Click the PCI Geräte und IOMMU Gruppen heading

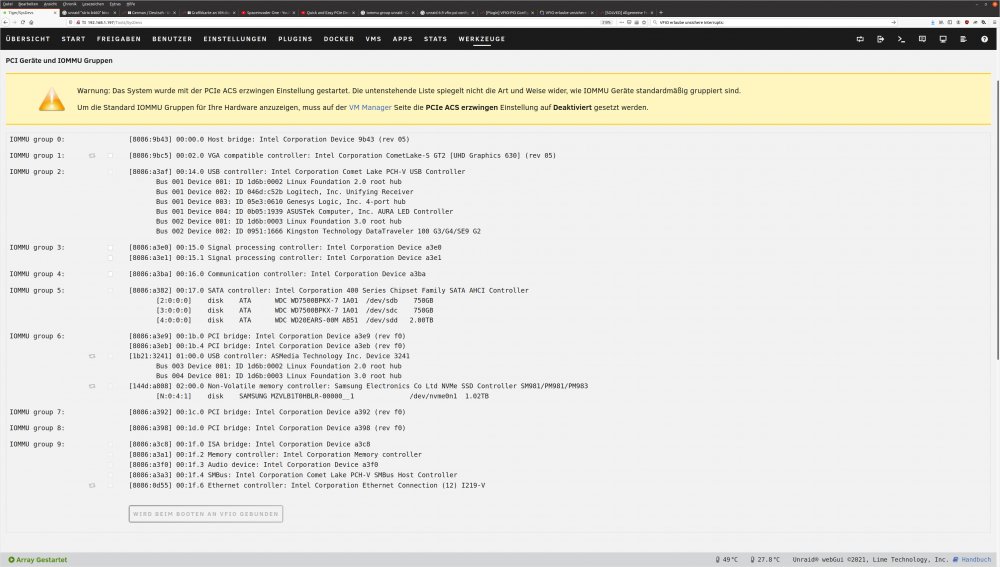[x=59, y=61]
